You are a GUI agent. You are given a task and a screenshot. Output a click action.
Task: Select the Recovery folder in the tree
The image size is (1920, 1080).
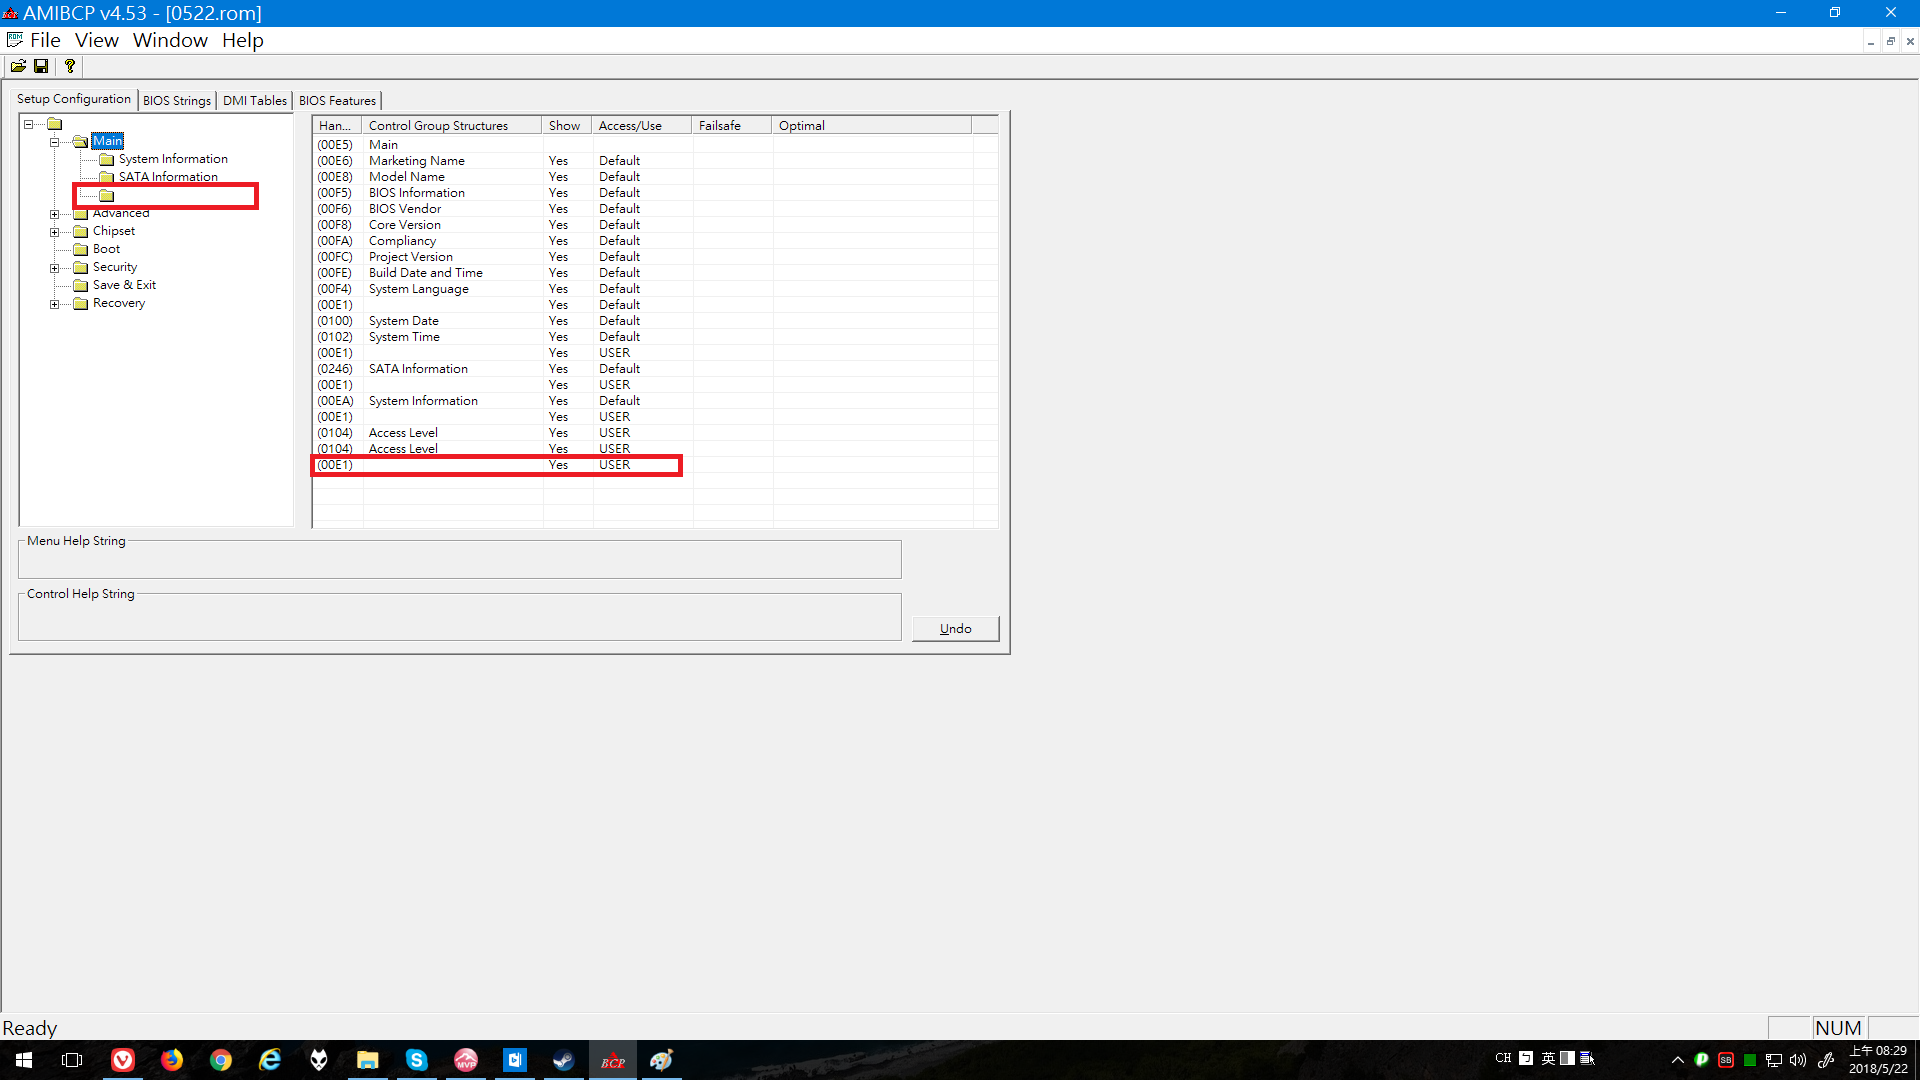119,303
